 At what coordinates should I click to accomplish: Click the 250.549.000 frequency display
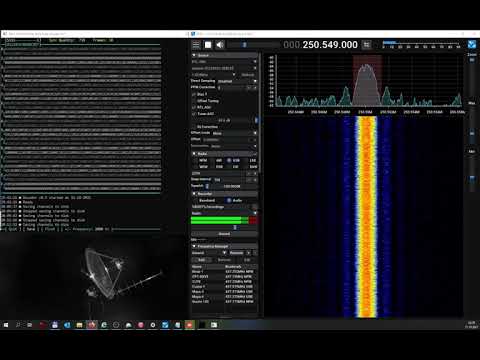(x=320, y=45)
